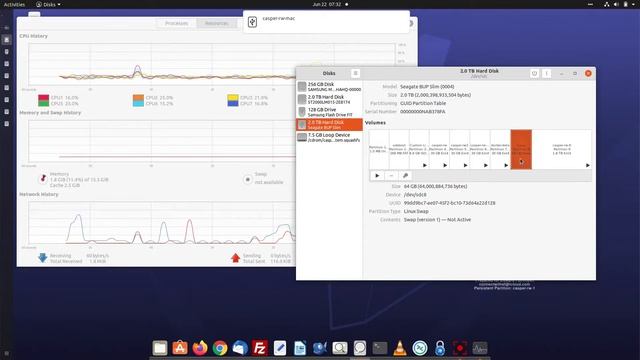Select the 1.8 TB Ext4 Partition 9 block

click(562, 149)
